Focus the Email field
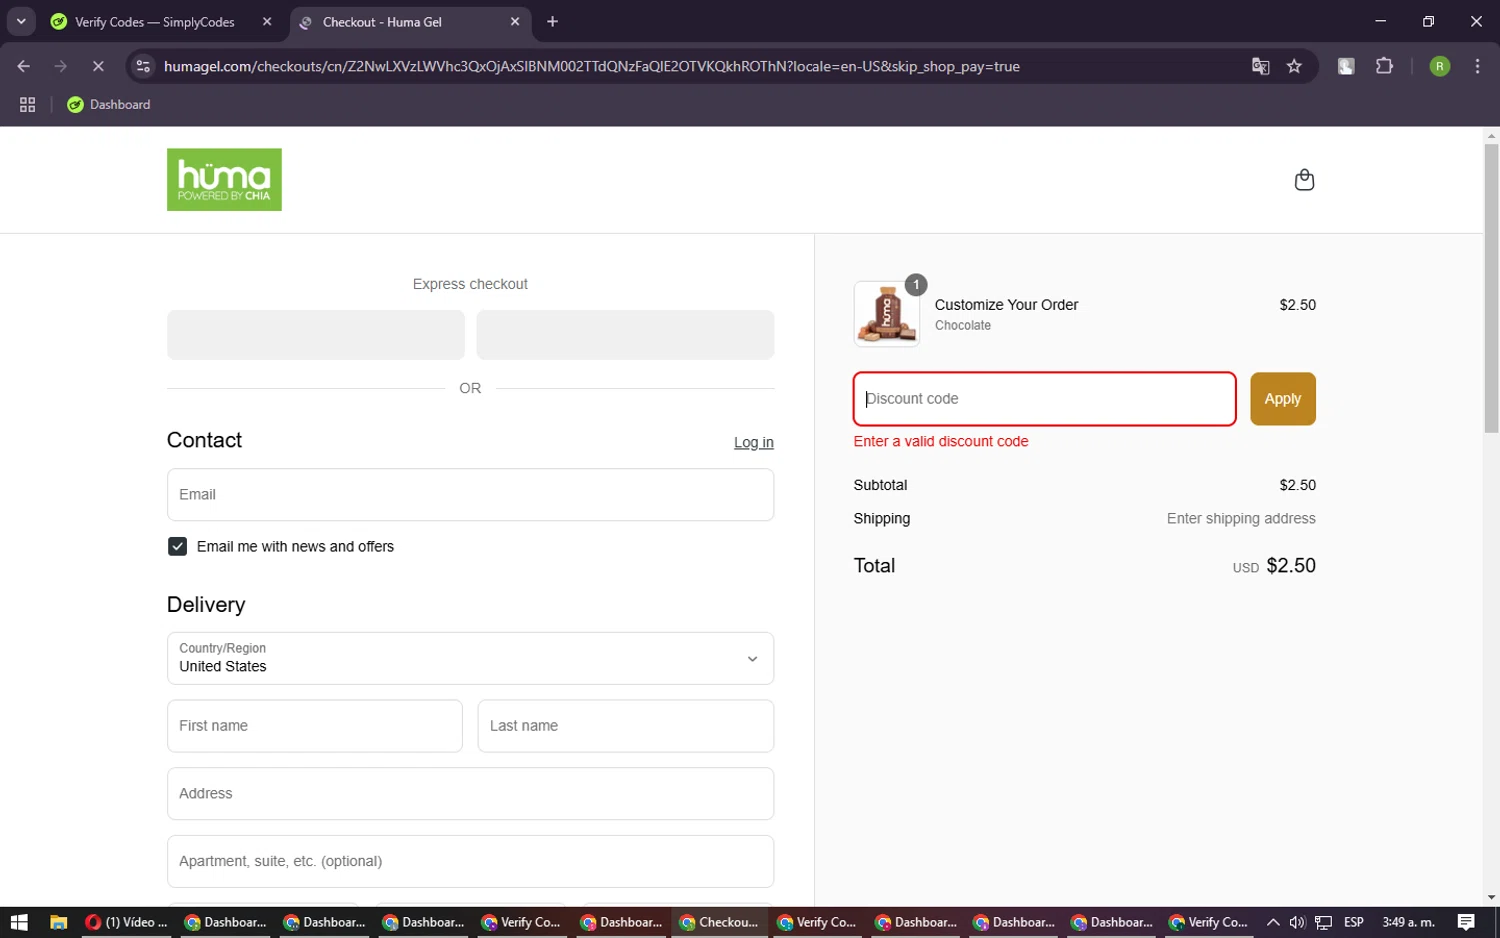 point(470,495)
